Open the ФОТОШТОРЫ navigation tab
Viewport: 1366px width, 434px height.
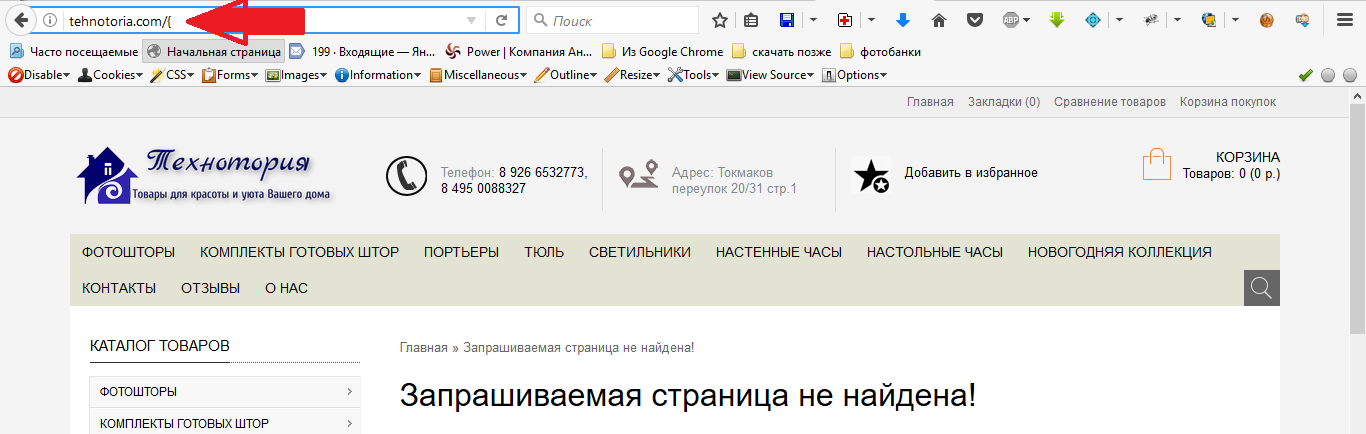[x=129, y=252]
